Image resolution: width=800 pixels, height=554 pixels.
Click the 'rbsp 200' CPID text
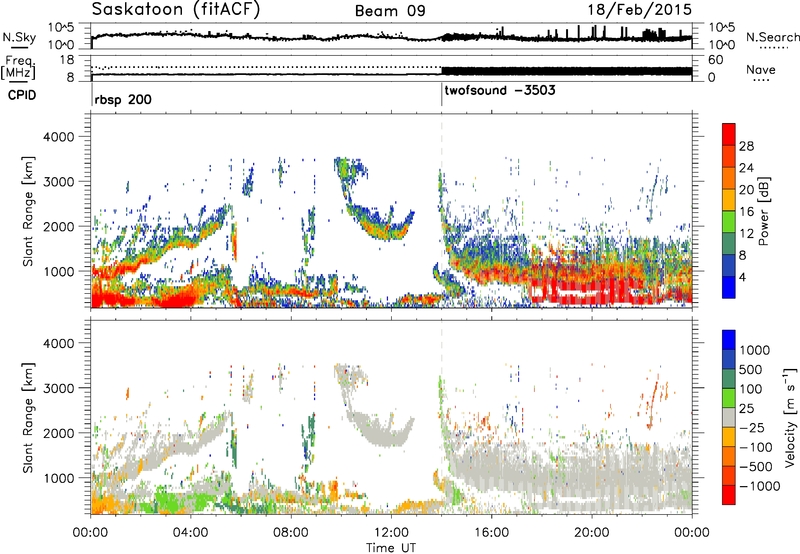coord(123,99)
